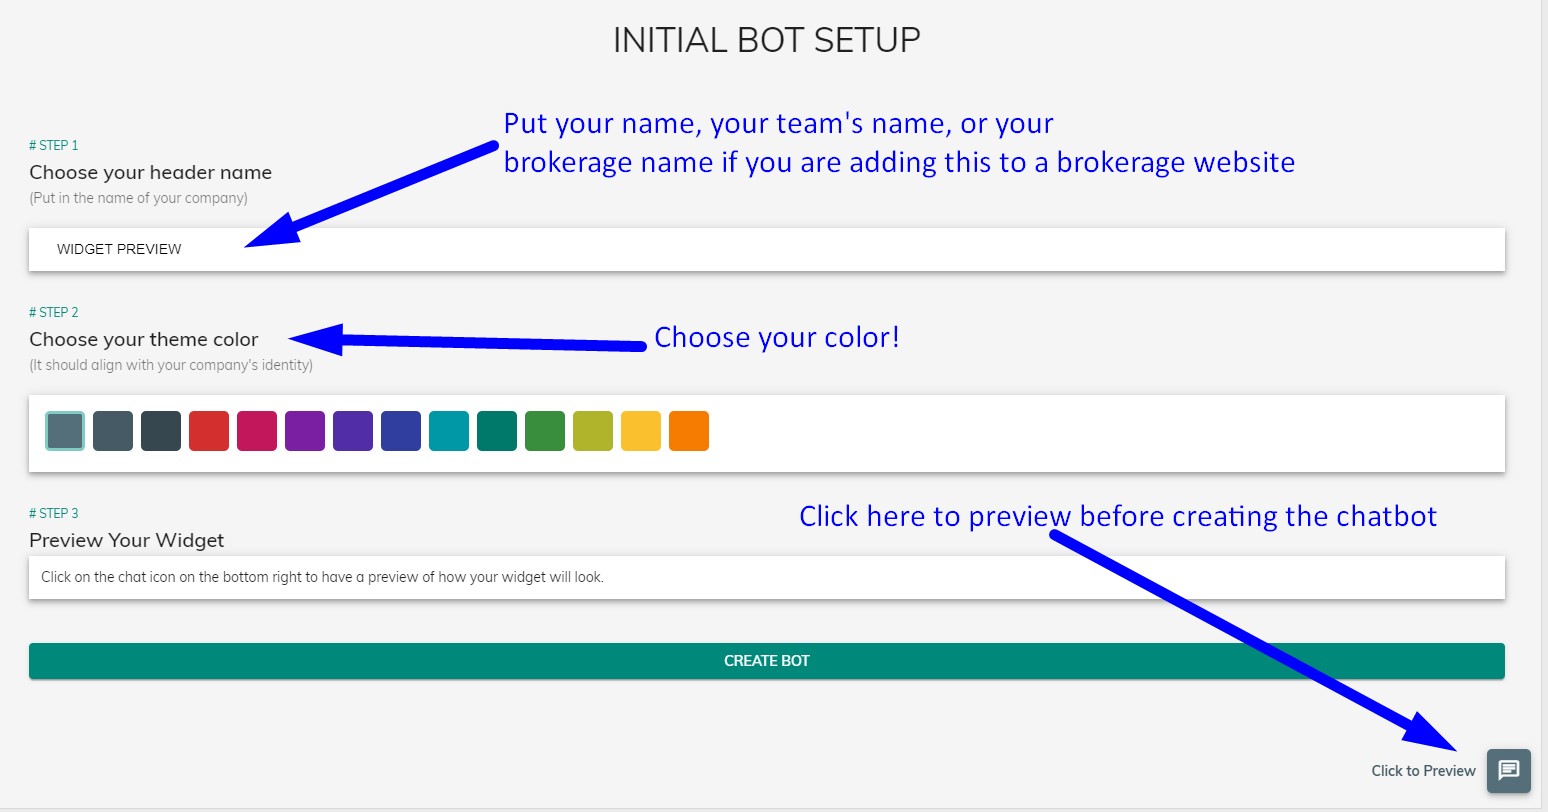The width and height of the screenshot is (1548, 812).
Task: Select the yellow amber color swatch
Action: [641, 431]
